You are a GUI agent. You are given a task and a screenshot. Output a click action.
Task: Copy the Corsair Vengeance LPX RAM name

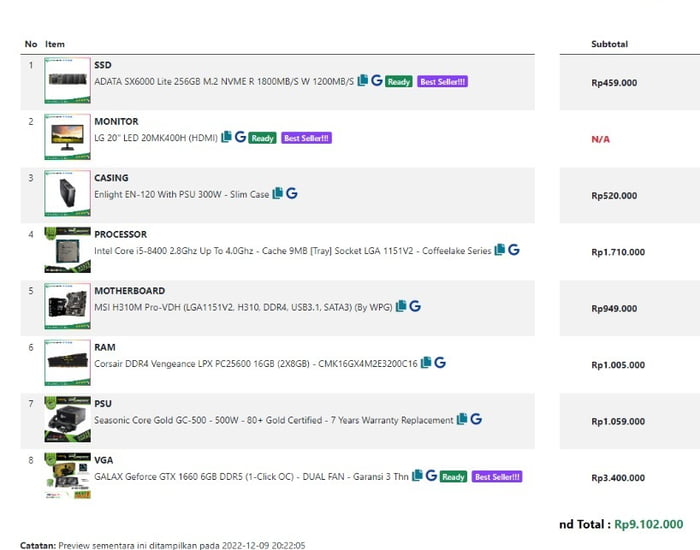[426, 362]
